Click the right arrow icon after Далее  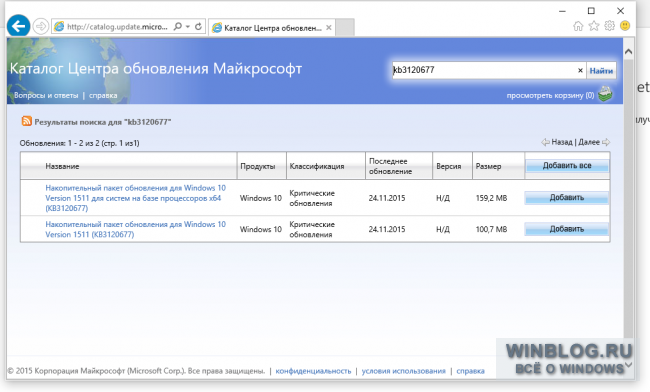(x=606, y=142)
